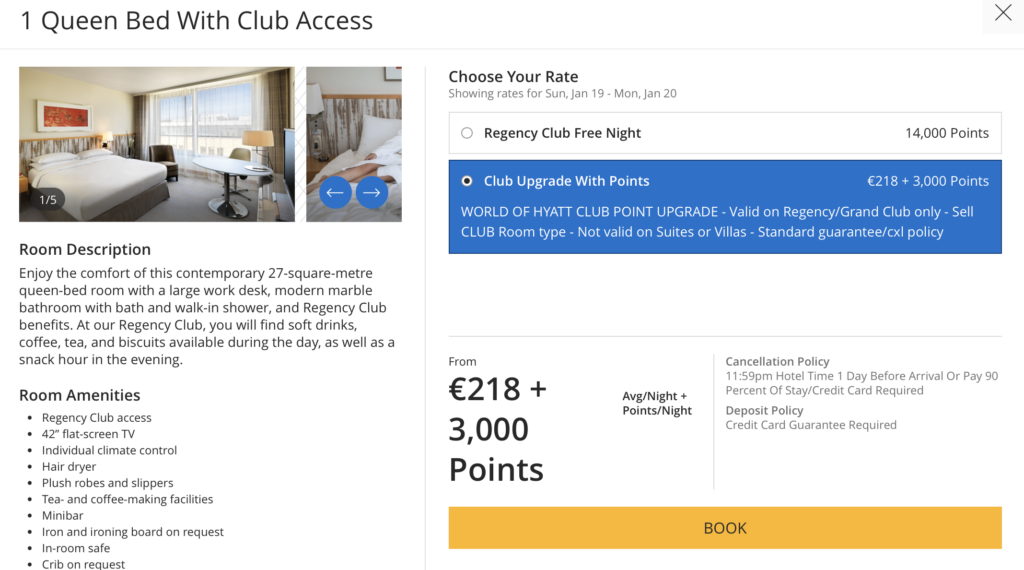Advance to the next room photo
Viewport: 1024px width, 570px height.
click(x=372, y=192)
